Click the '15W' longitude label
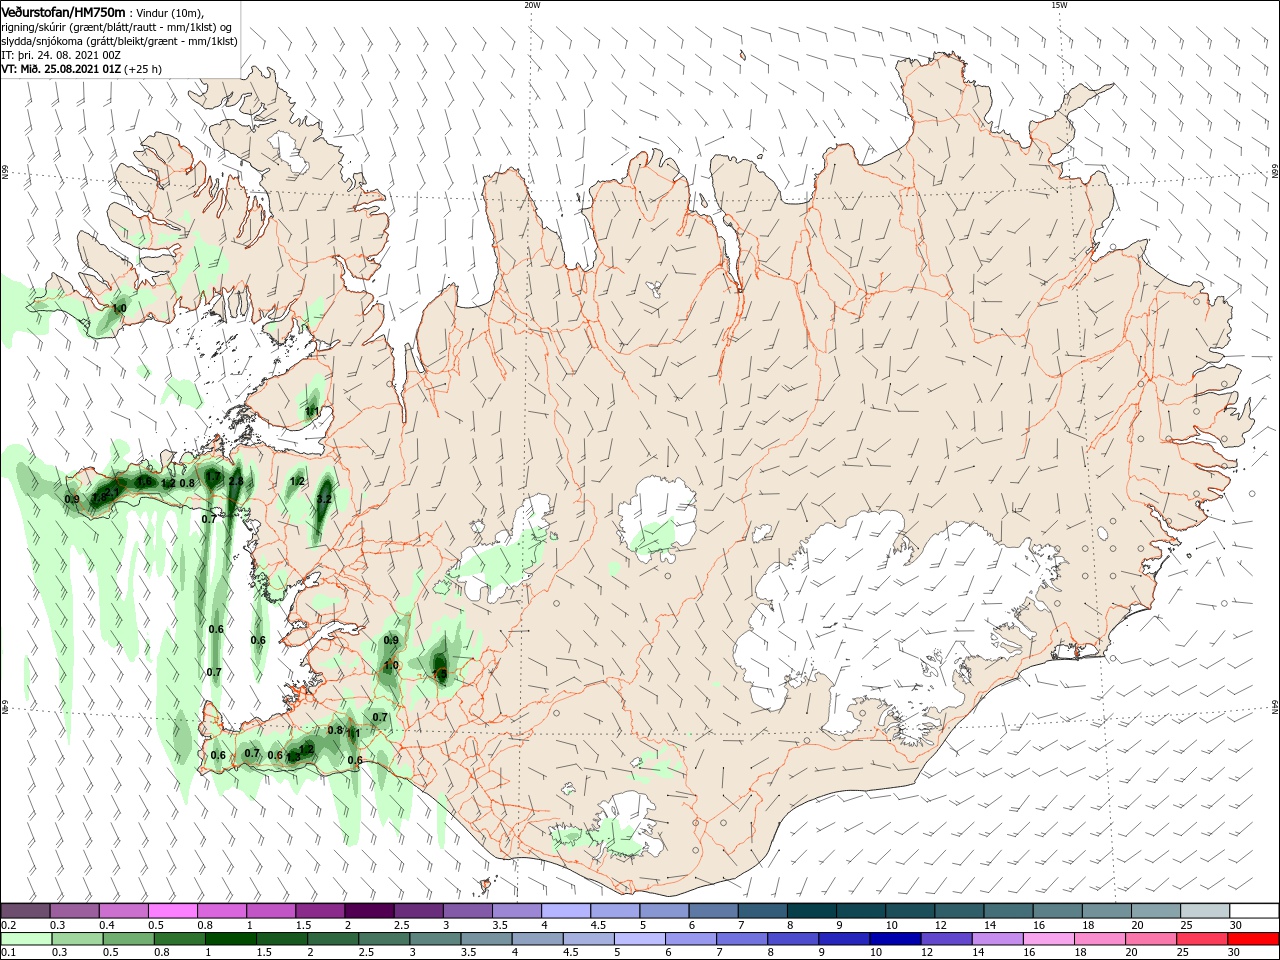 1059,5
